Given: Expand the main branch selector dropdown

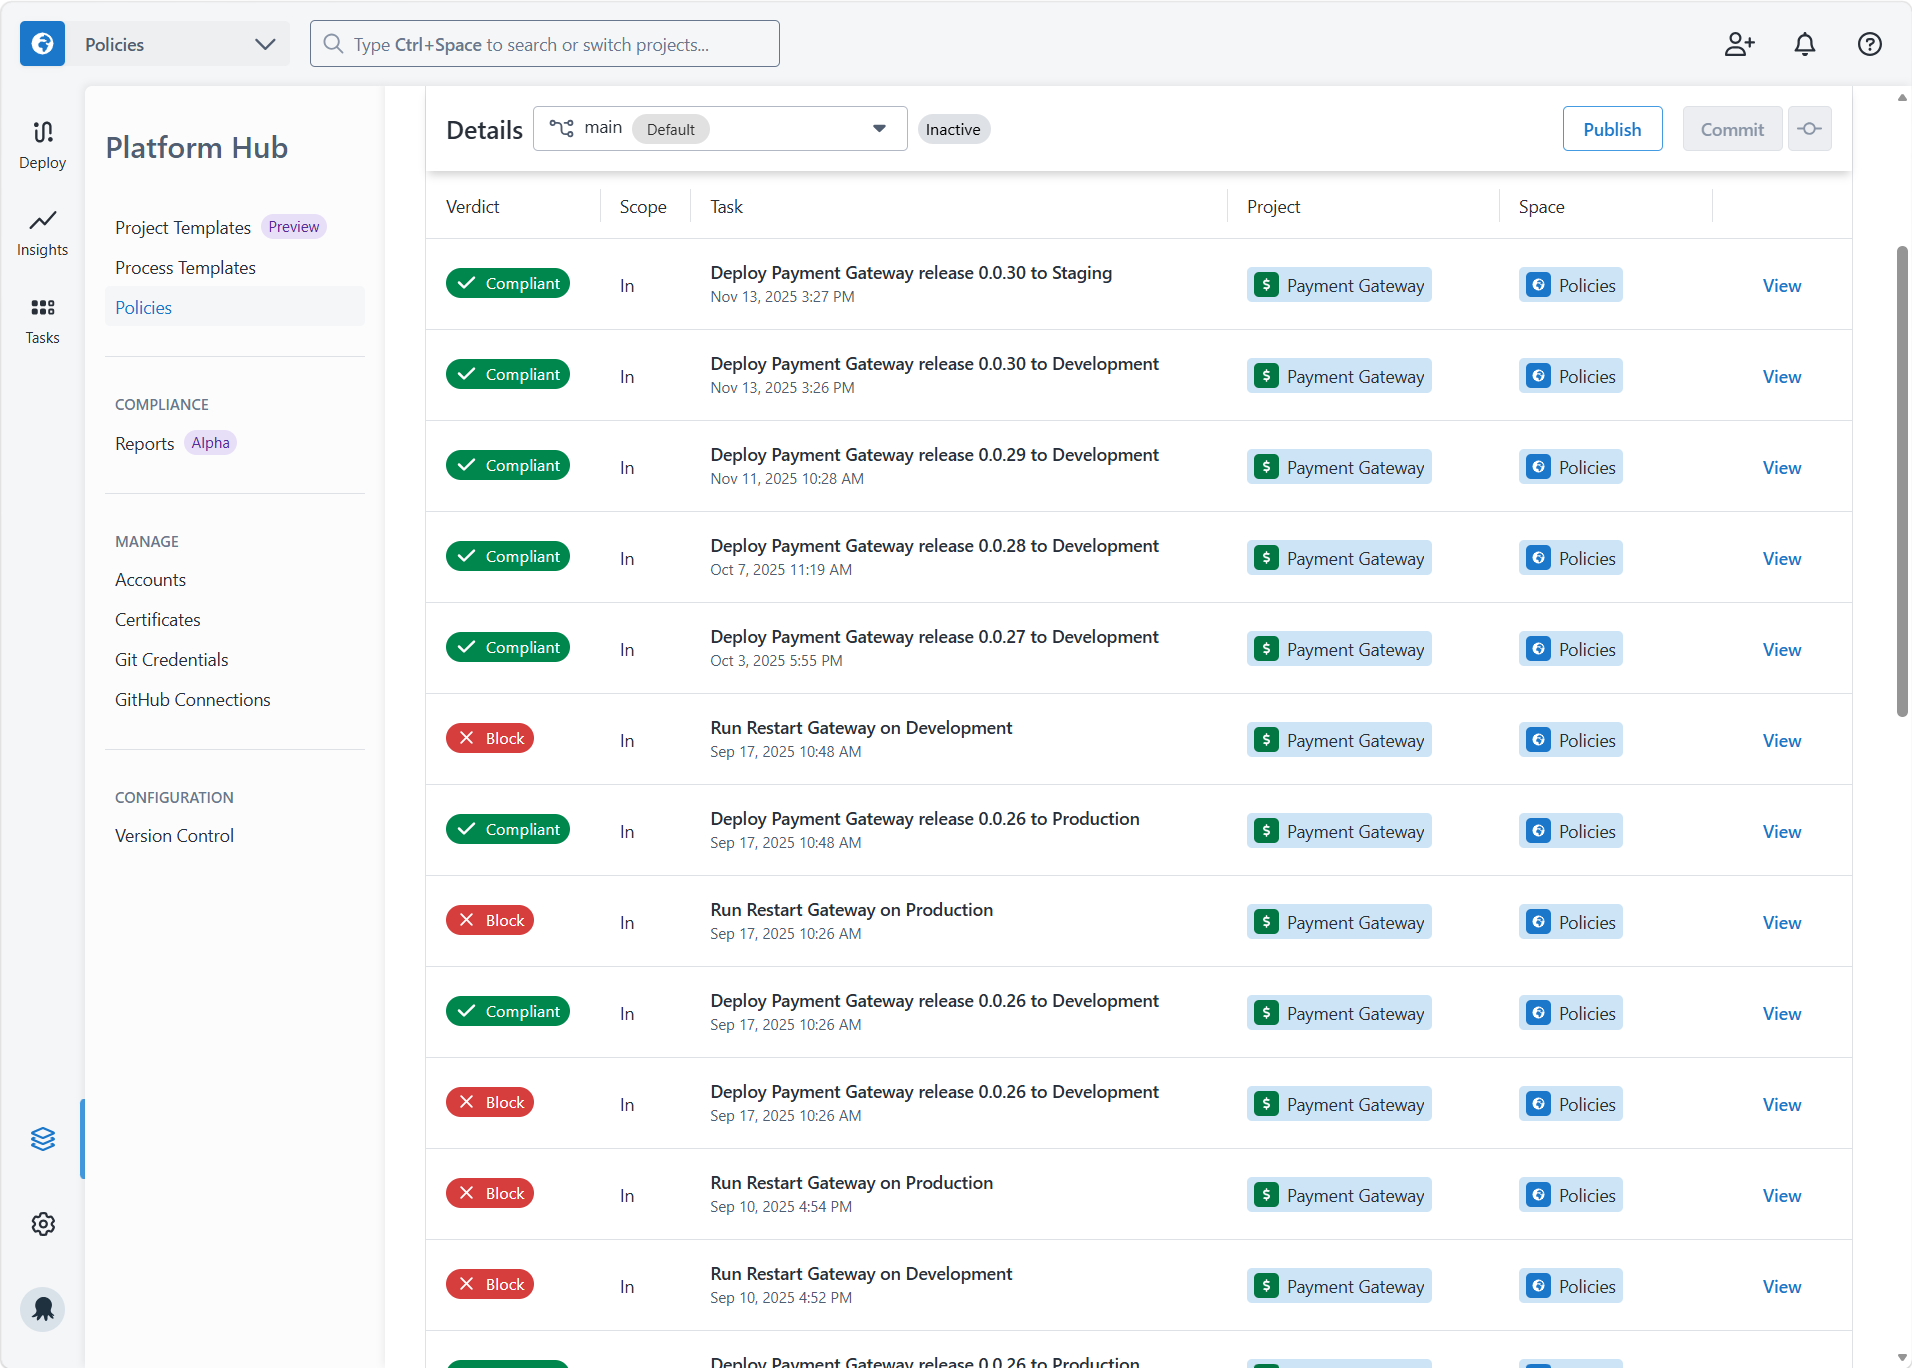Looking at the screenshot, I should pyautogui.click(x=720, y=129).
